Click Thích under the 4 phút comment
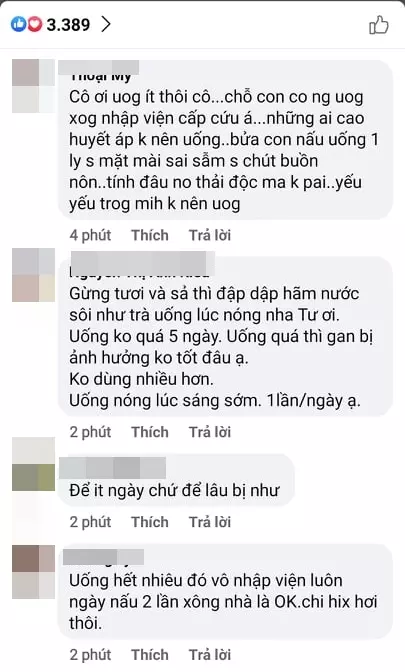The image size is (405, 672). click(150, 235)
